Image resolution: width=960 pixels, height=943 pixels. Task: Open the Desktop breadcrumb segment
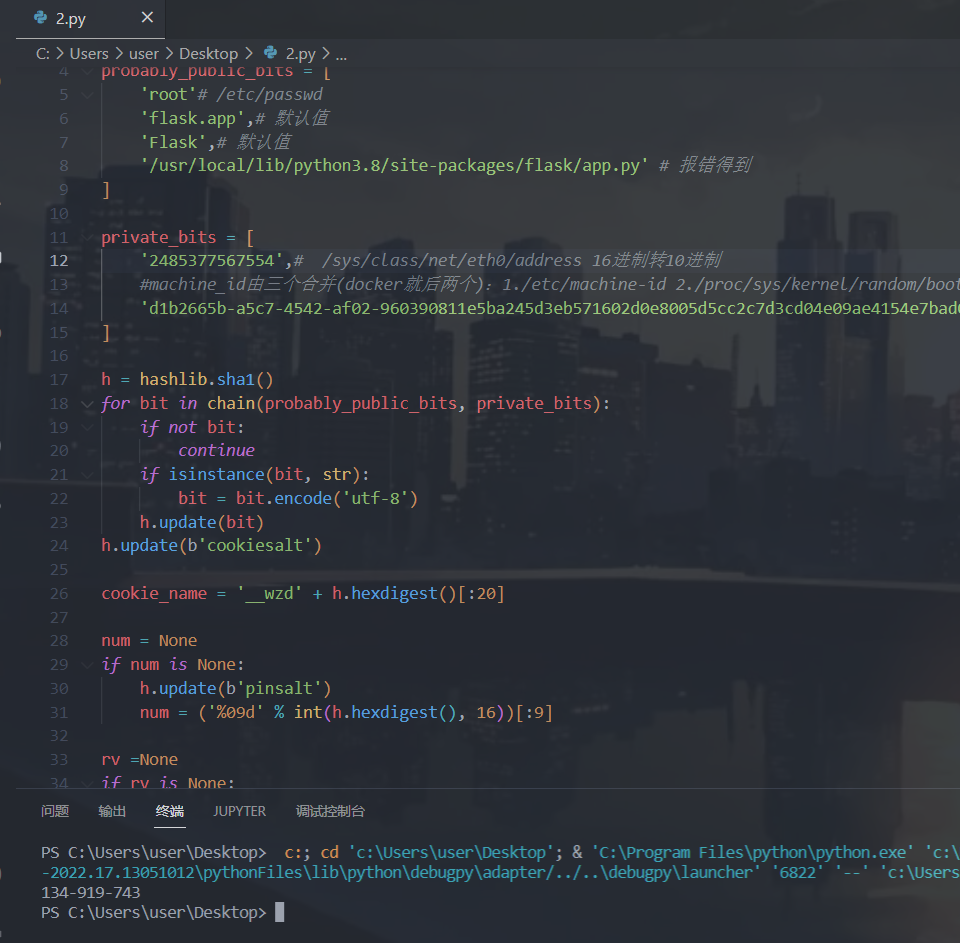pos(208,54)
